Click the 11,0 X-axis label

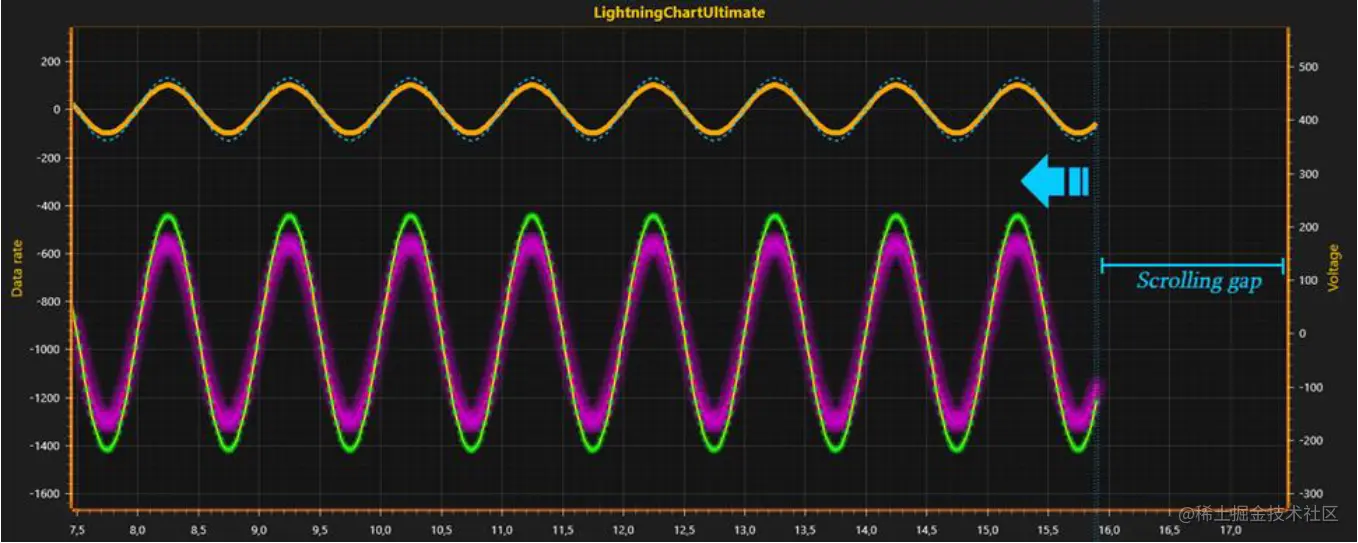click(502, 529)
